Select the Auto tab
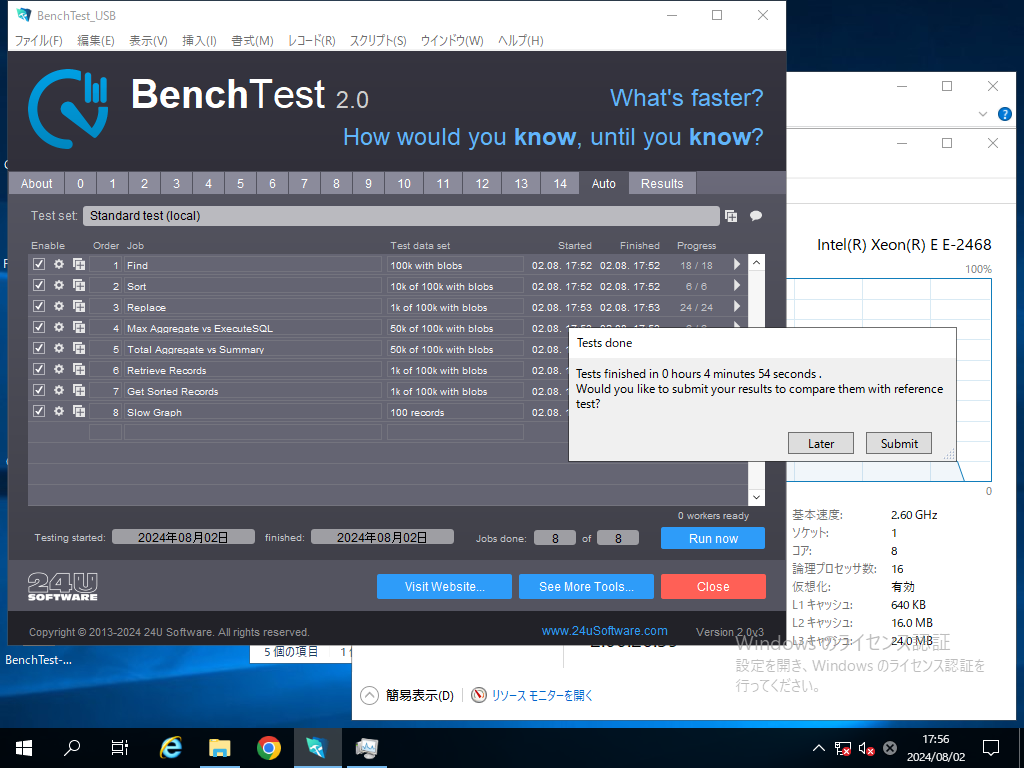The height and width of the screenshot is (768, 1024). 603,184
